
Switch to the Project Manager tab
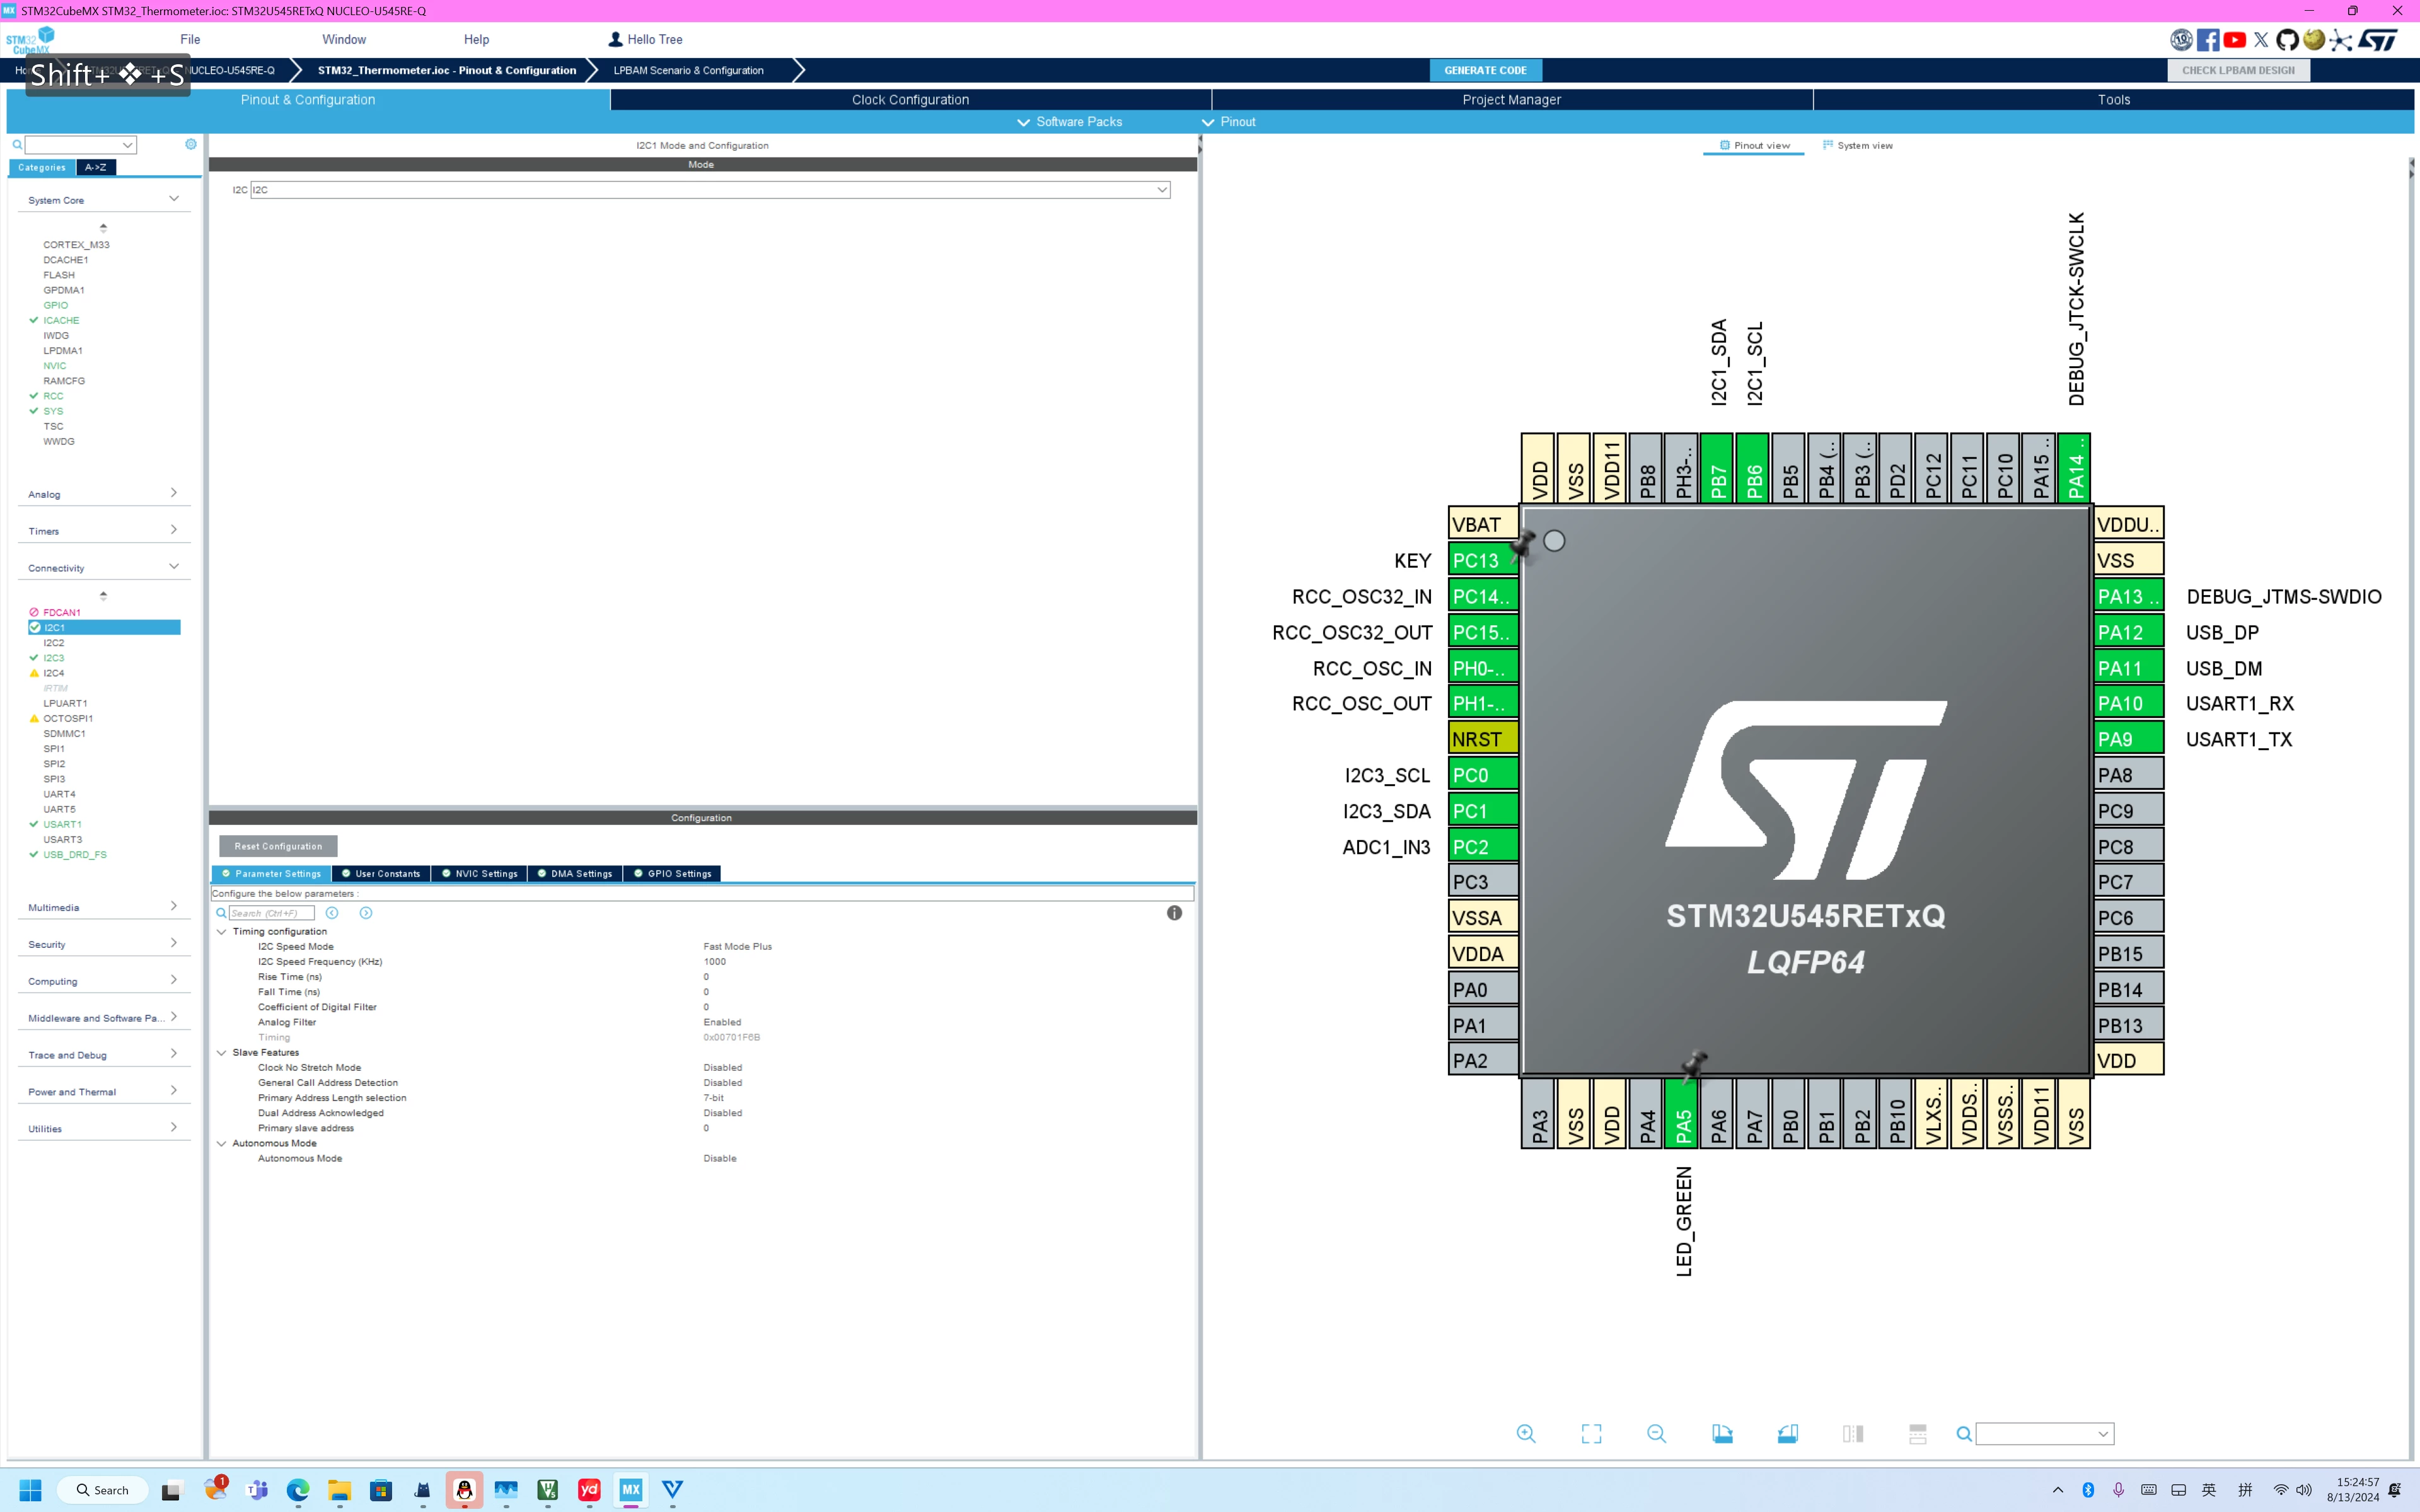tap(1511, 100)
